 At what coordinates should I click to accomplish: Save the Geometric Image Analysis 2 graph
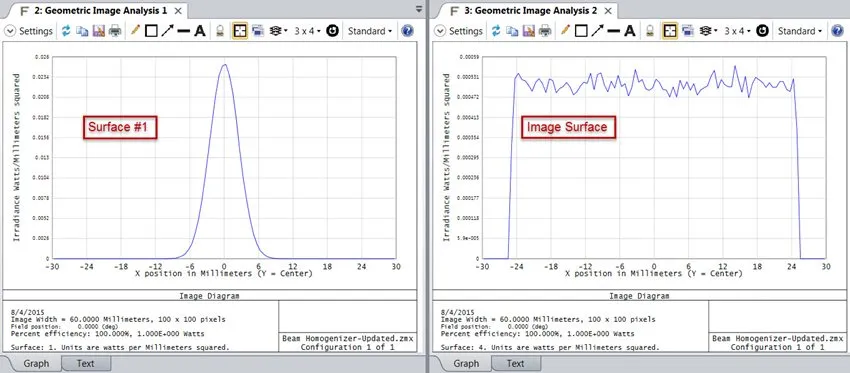(528, 31)
